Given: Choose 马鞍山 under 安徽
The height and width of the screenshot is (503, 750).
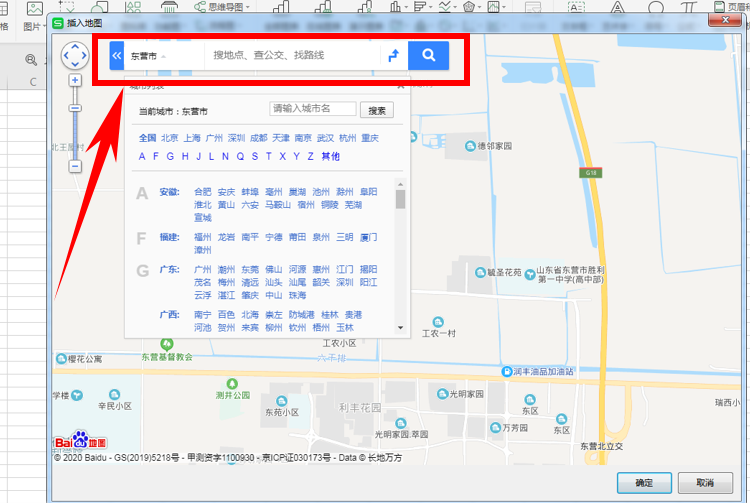Looking at the screenshot, I should point(278,205).
